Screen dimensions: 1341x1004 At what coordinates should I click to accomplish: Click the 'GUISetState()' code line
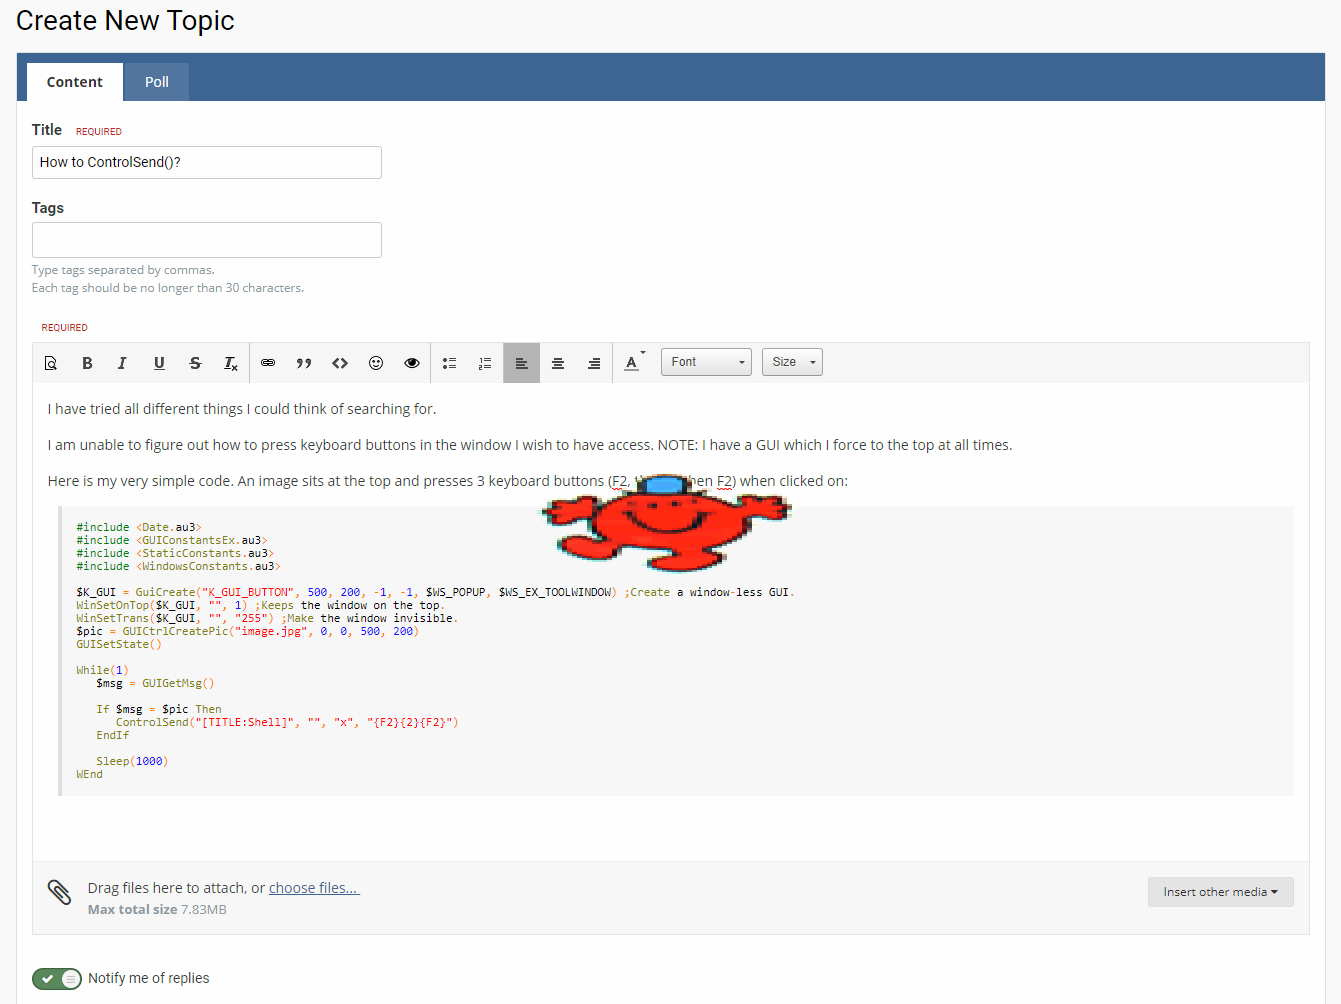[x=119, y=644]
